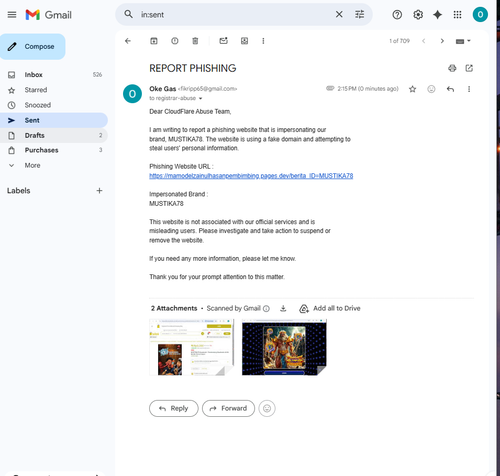Open Drafts folder
The image size is (500, 476).
pos(54,135)
